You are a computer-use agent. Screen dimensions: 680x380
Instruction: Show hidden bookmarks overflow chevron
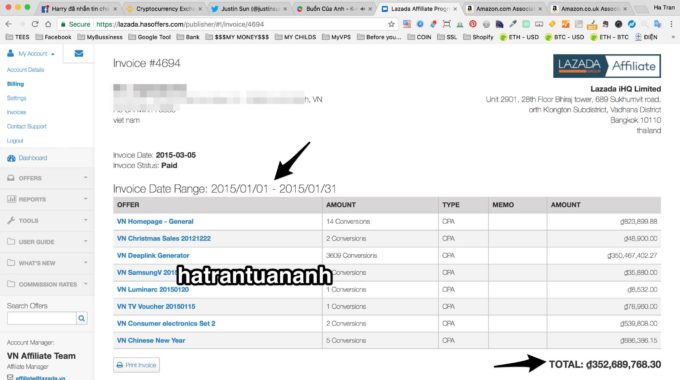pyautogui.click(x=673, y=37)
